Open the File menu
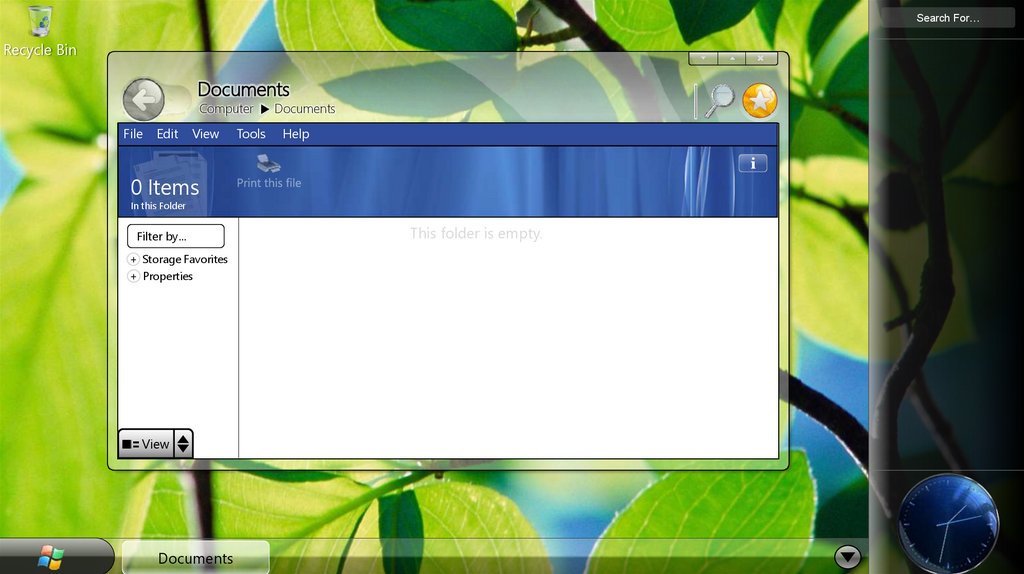The image size is (1024, 574). (x=133, y=134)
